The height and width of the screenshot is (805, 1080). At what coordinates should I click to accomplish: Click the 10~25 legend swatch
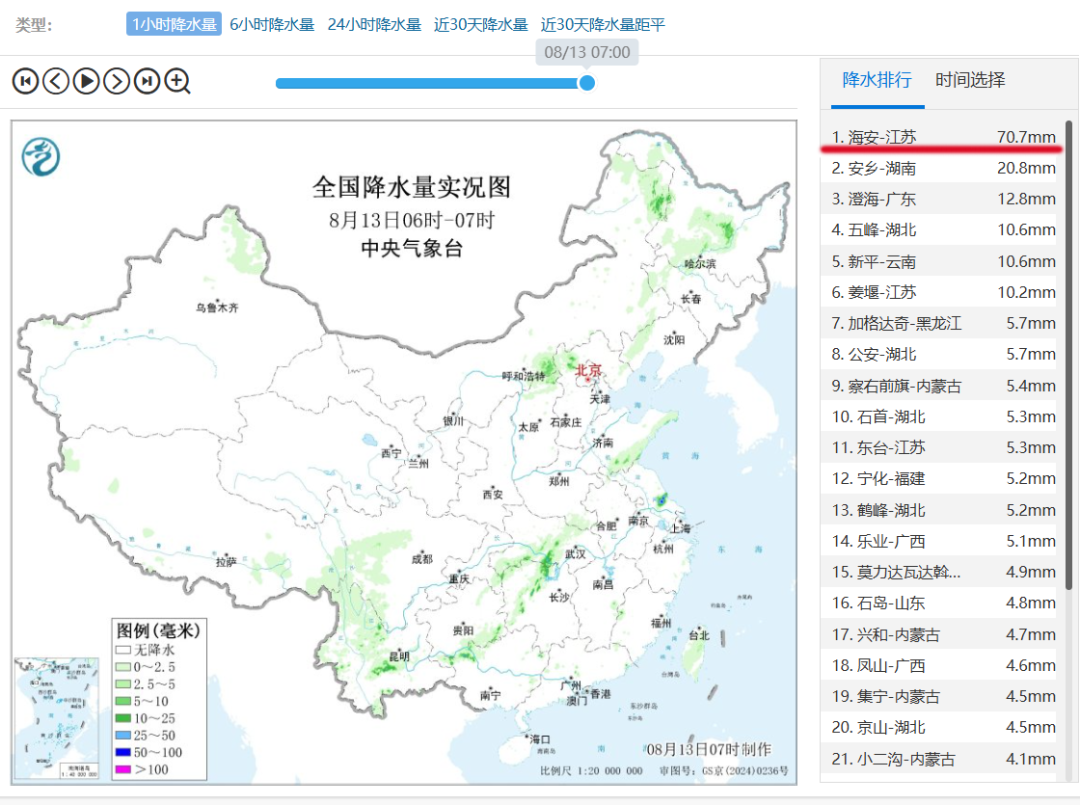(x=123, y=718)
